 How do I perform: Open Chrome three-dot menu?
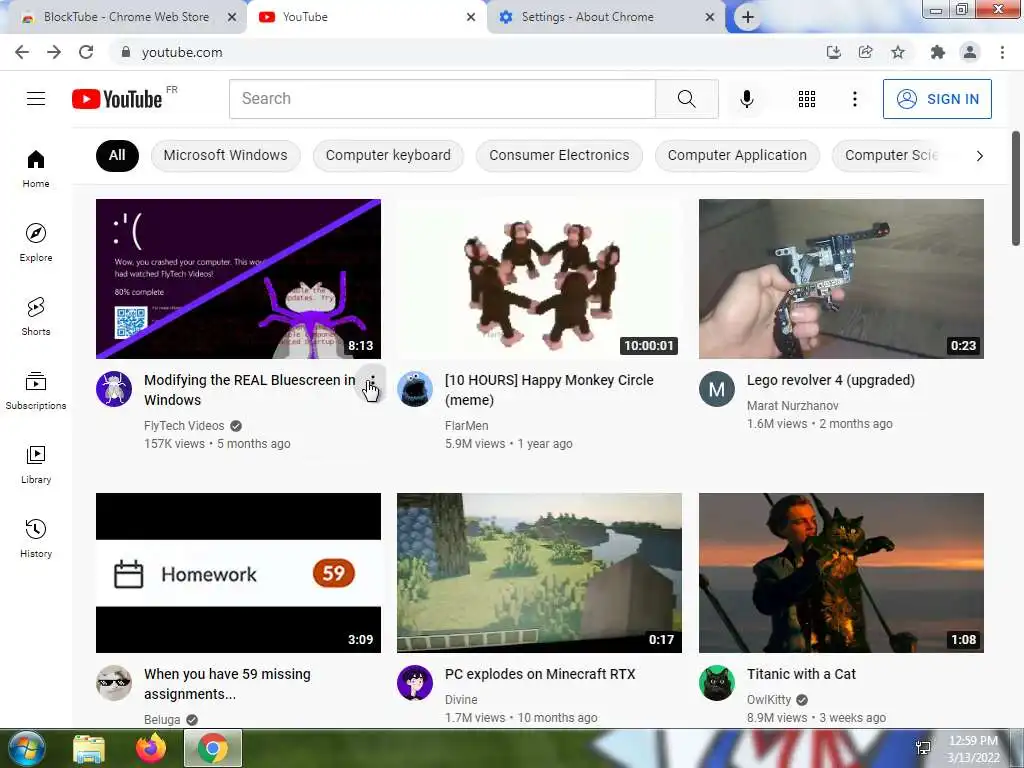(x=1002, y=52)
